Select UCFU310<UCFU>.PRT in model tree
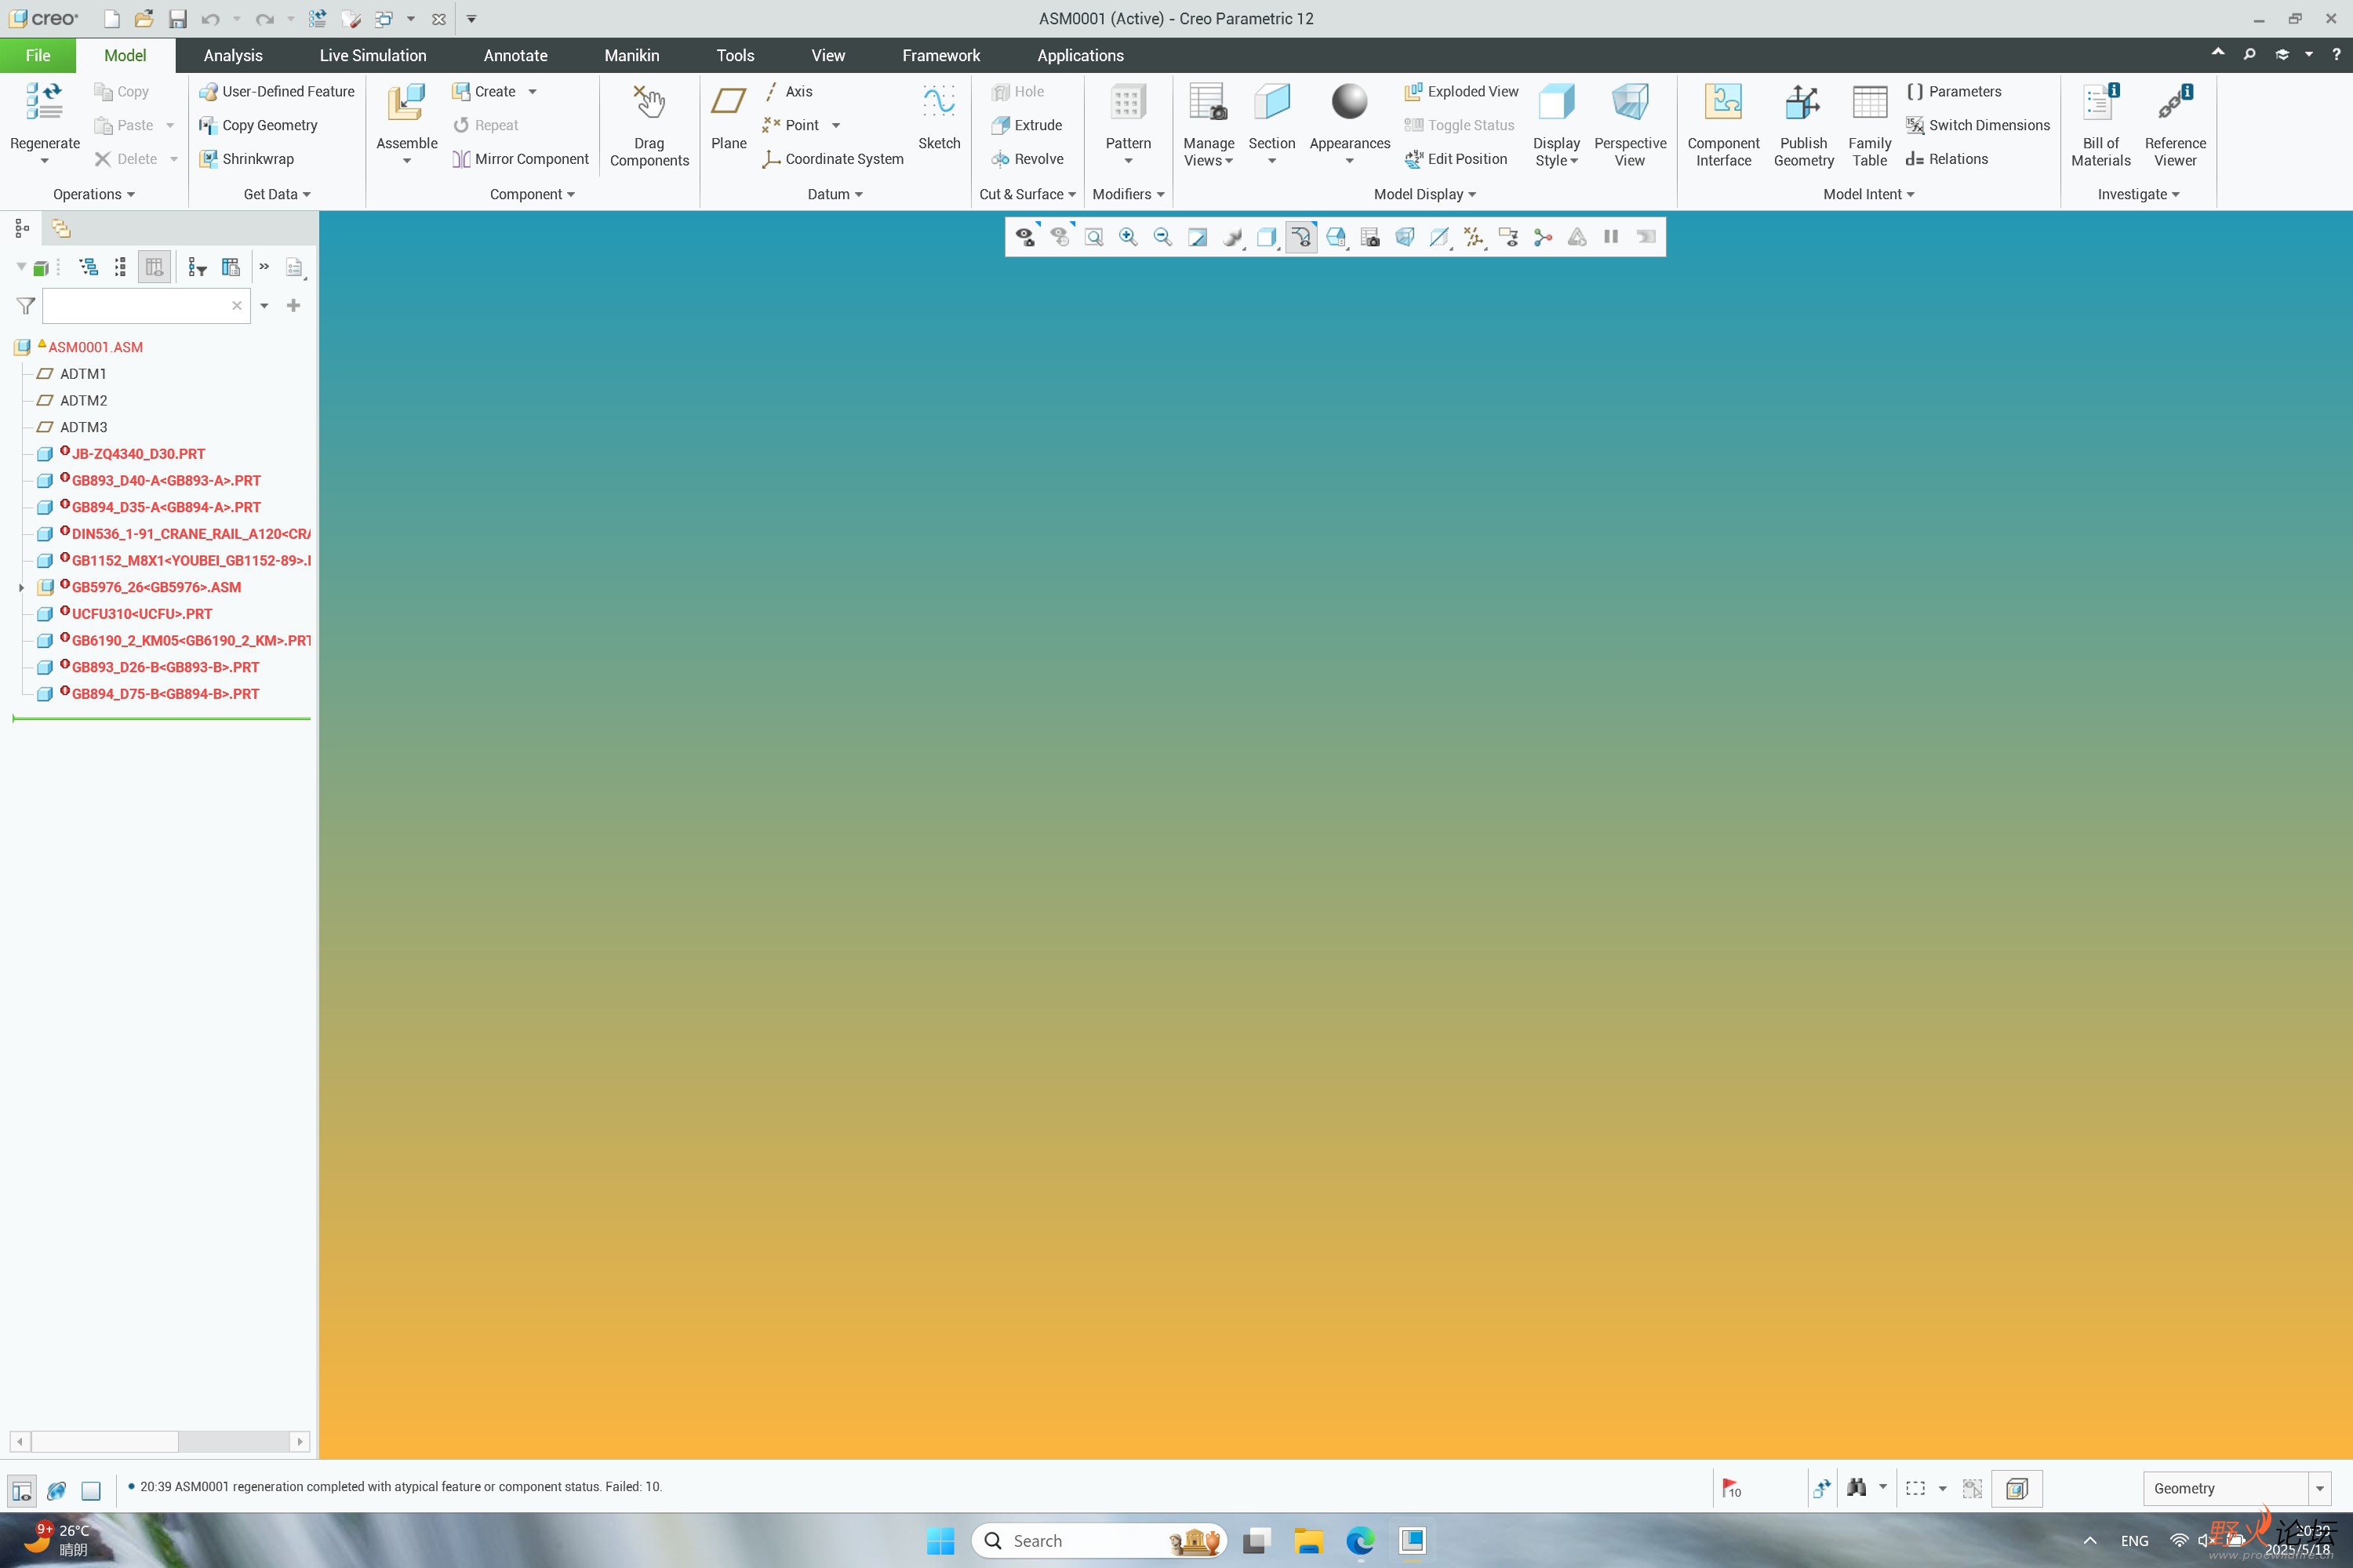 141,614
